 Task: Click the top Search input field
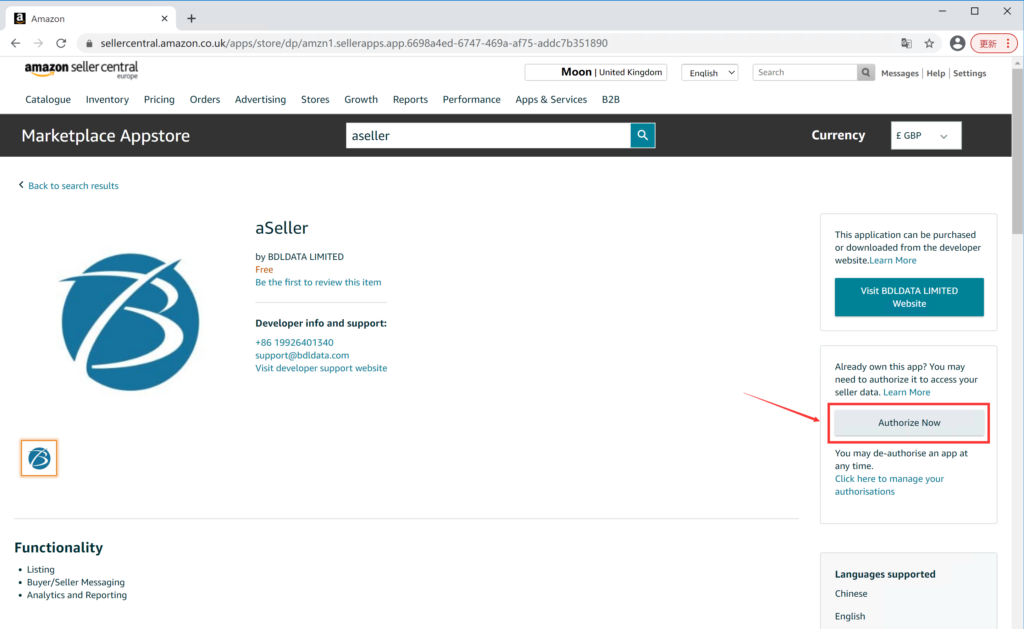(805, 73)
